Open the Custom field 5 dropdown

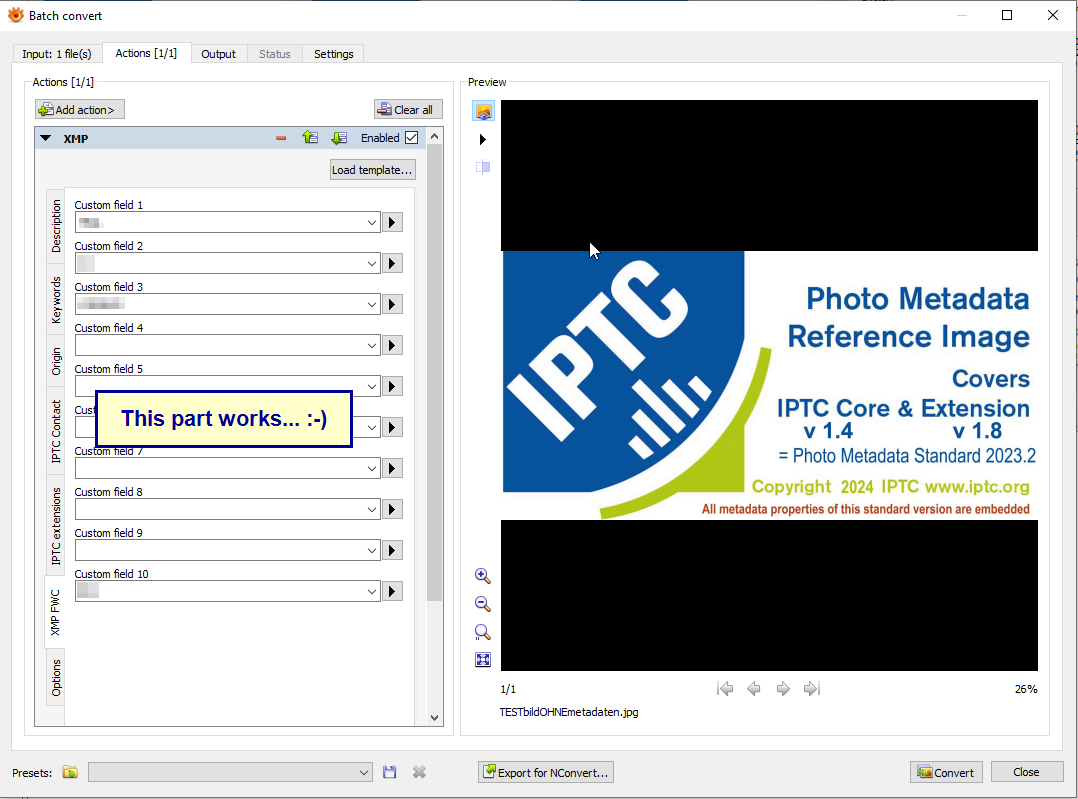tap(371, 386)
